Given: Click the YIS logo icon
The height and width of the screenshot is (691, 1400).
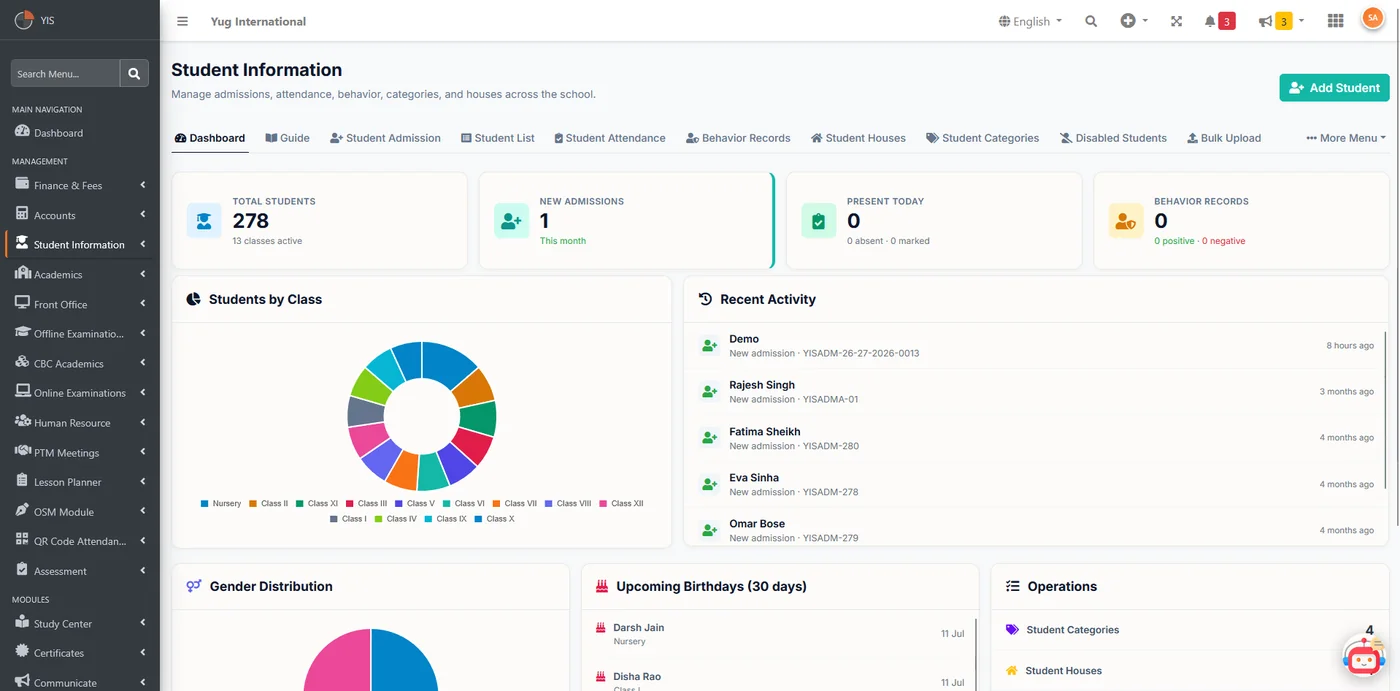Looking at the screenshot, I should point(23,20).
